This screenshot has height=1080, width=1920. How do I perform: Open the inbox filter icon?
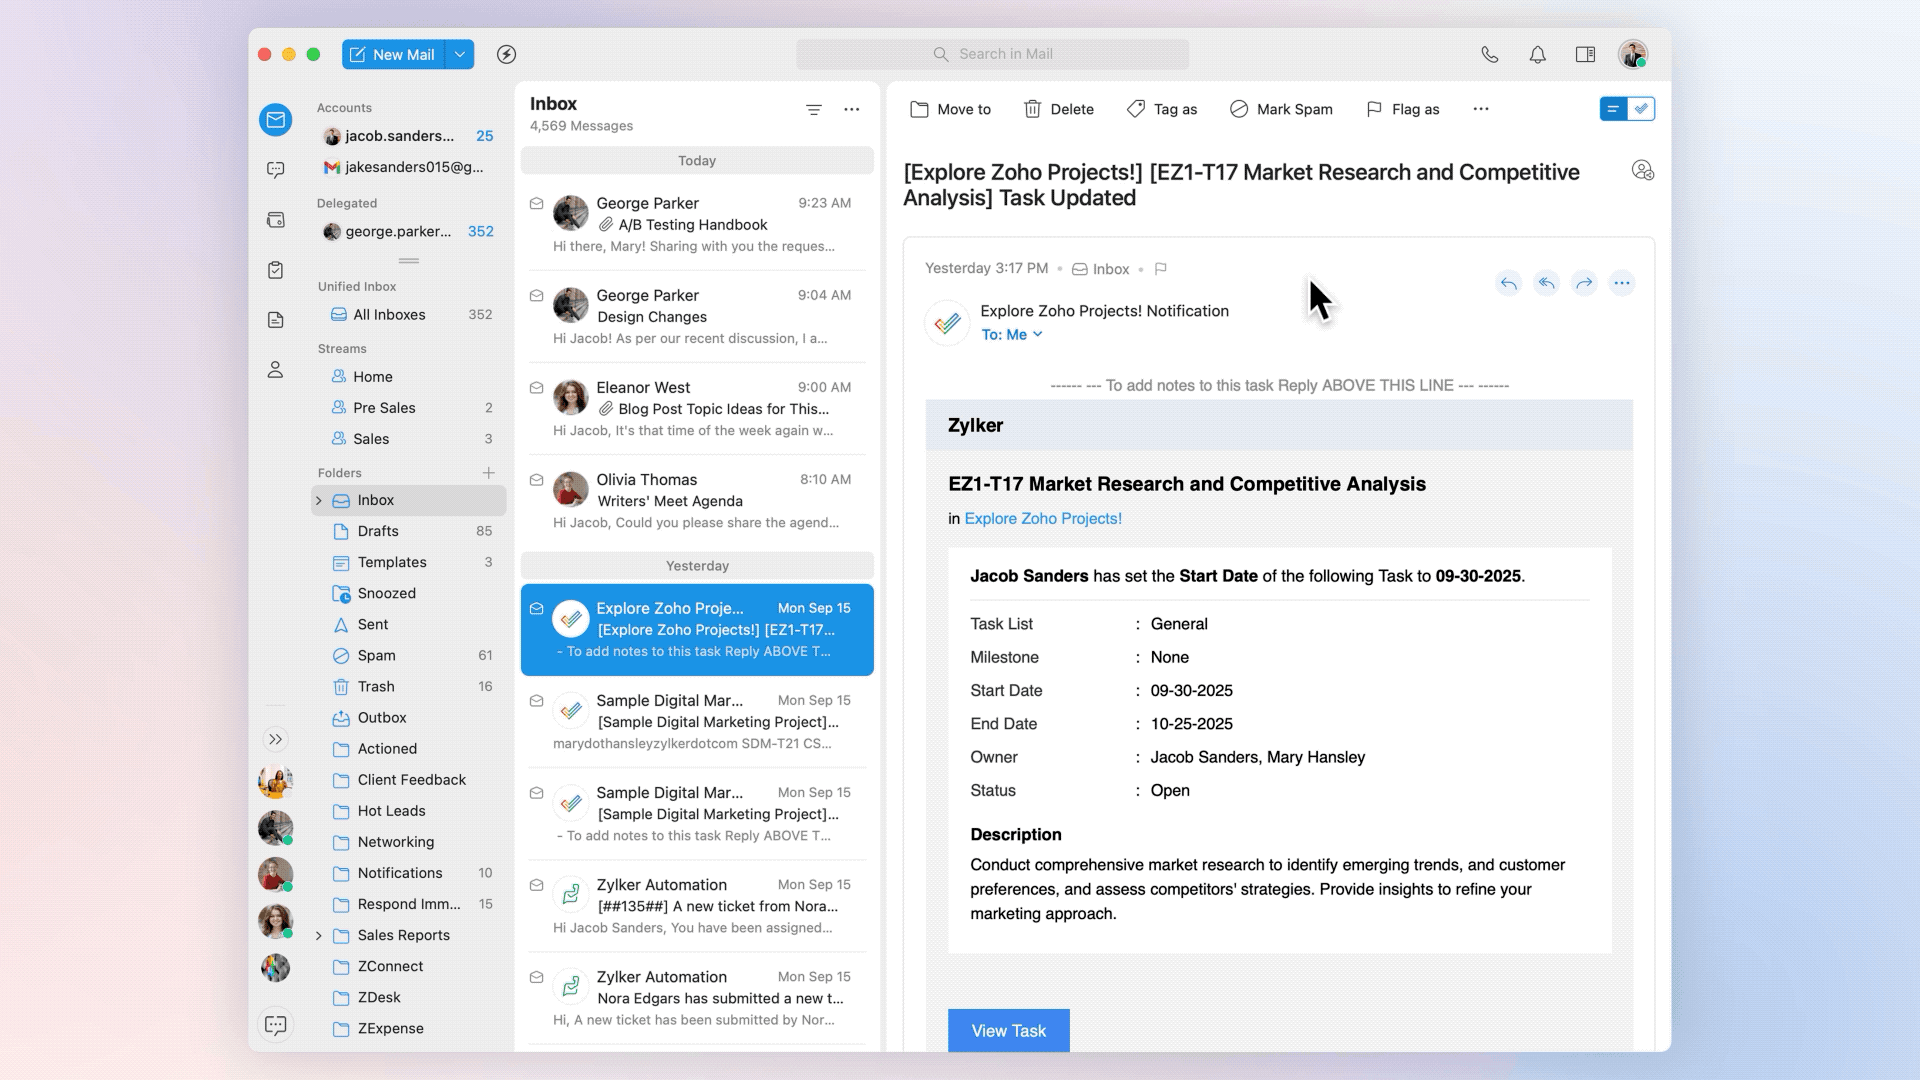point(813,110)
